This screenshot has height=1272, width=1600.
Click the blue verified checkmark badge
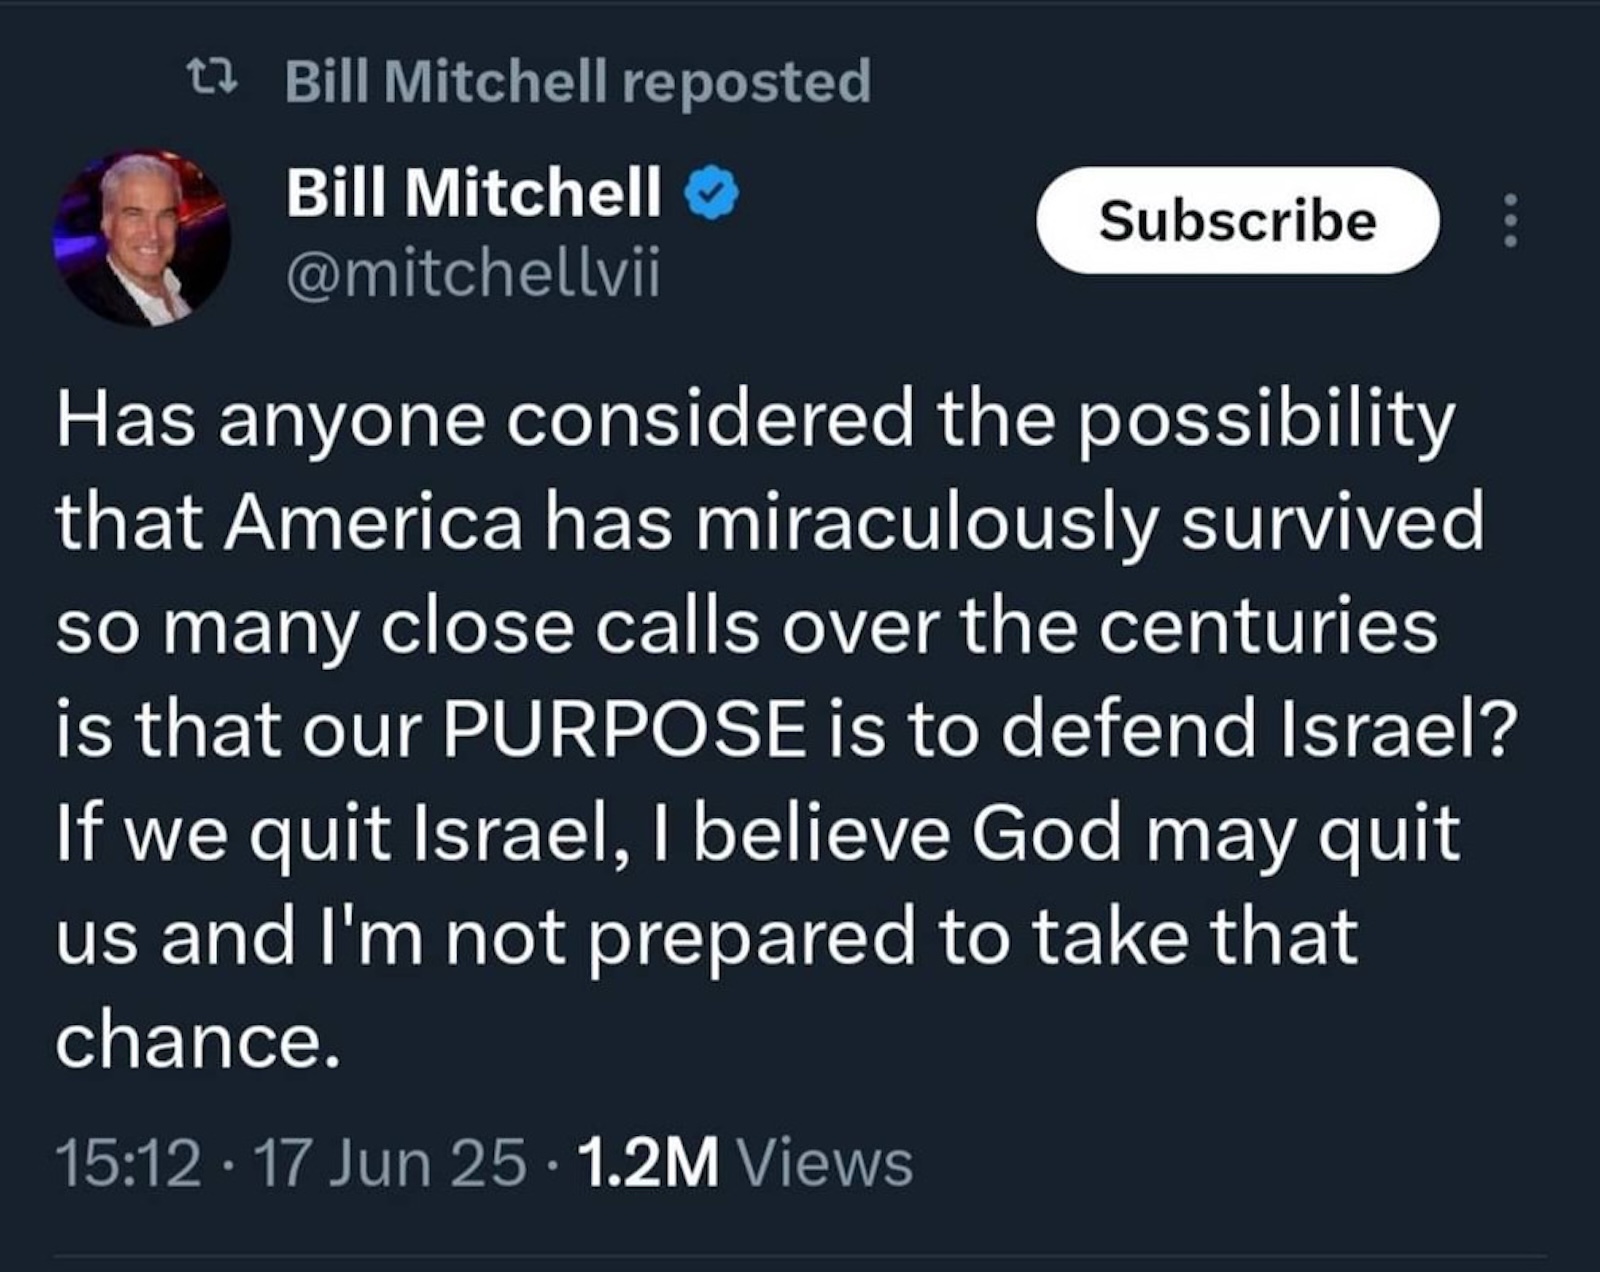point(712,193)
